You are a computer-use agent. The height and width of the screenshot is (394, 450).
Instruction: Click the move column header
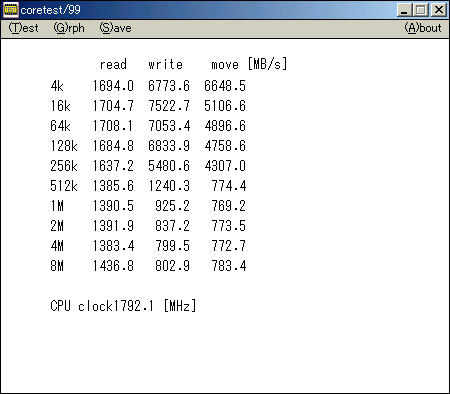click(x=225, y=64)
